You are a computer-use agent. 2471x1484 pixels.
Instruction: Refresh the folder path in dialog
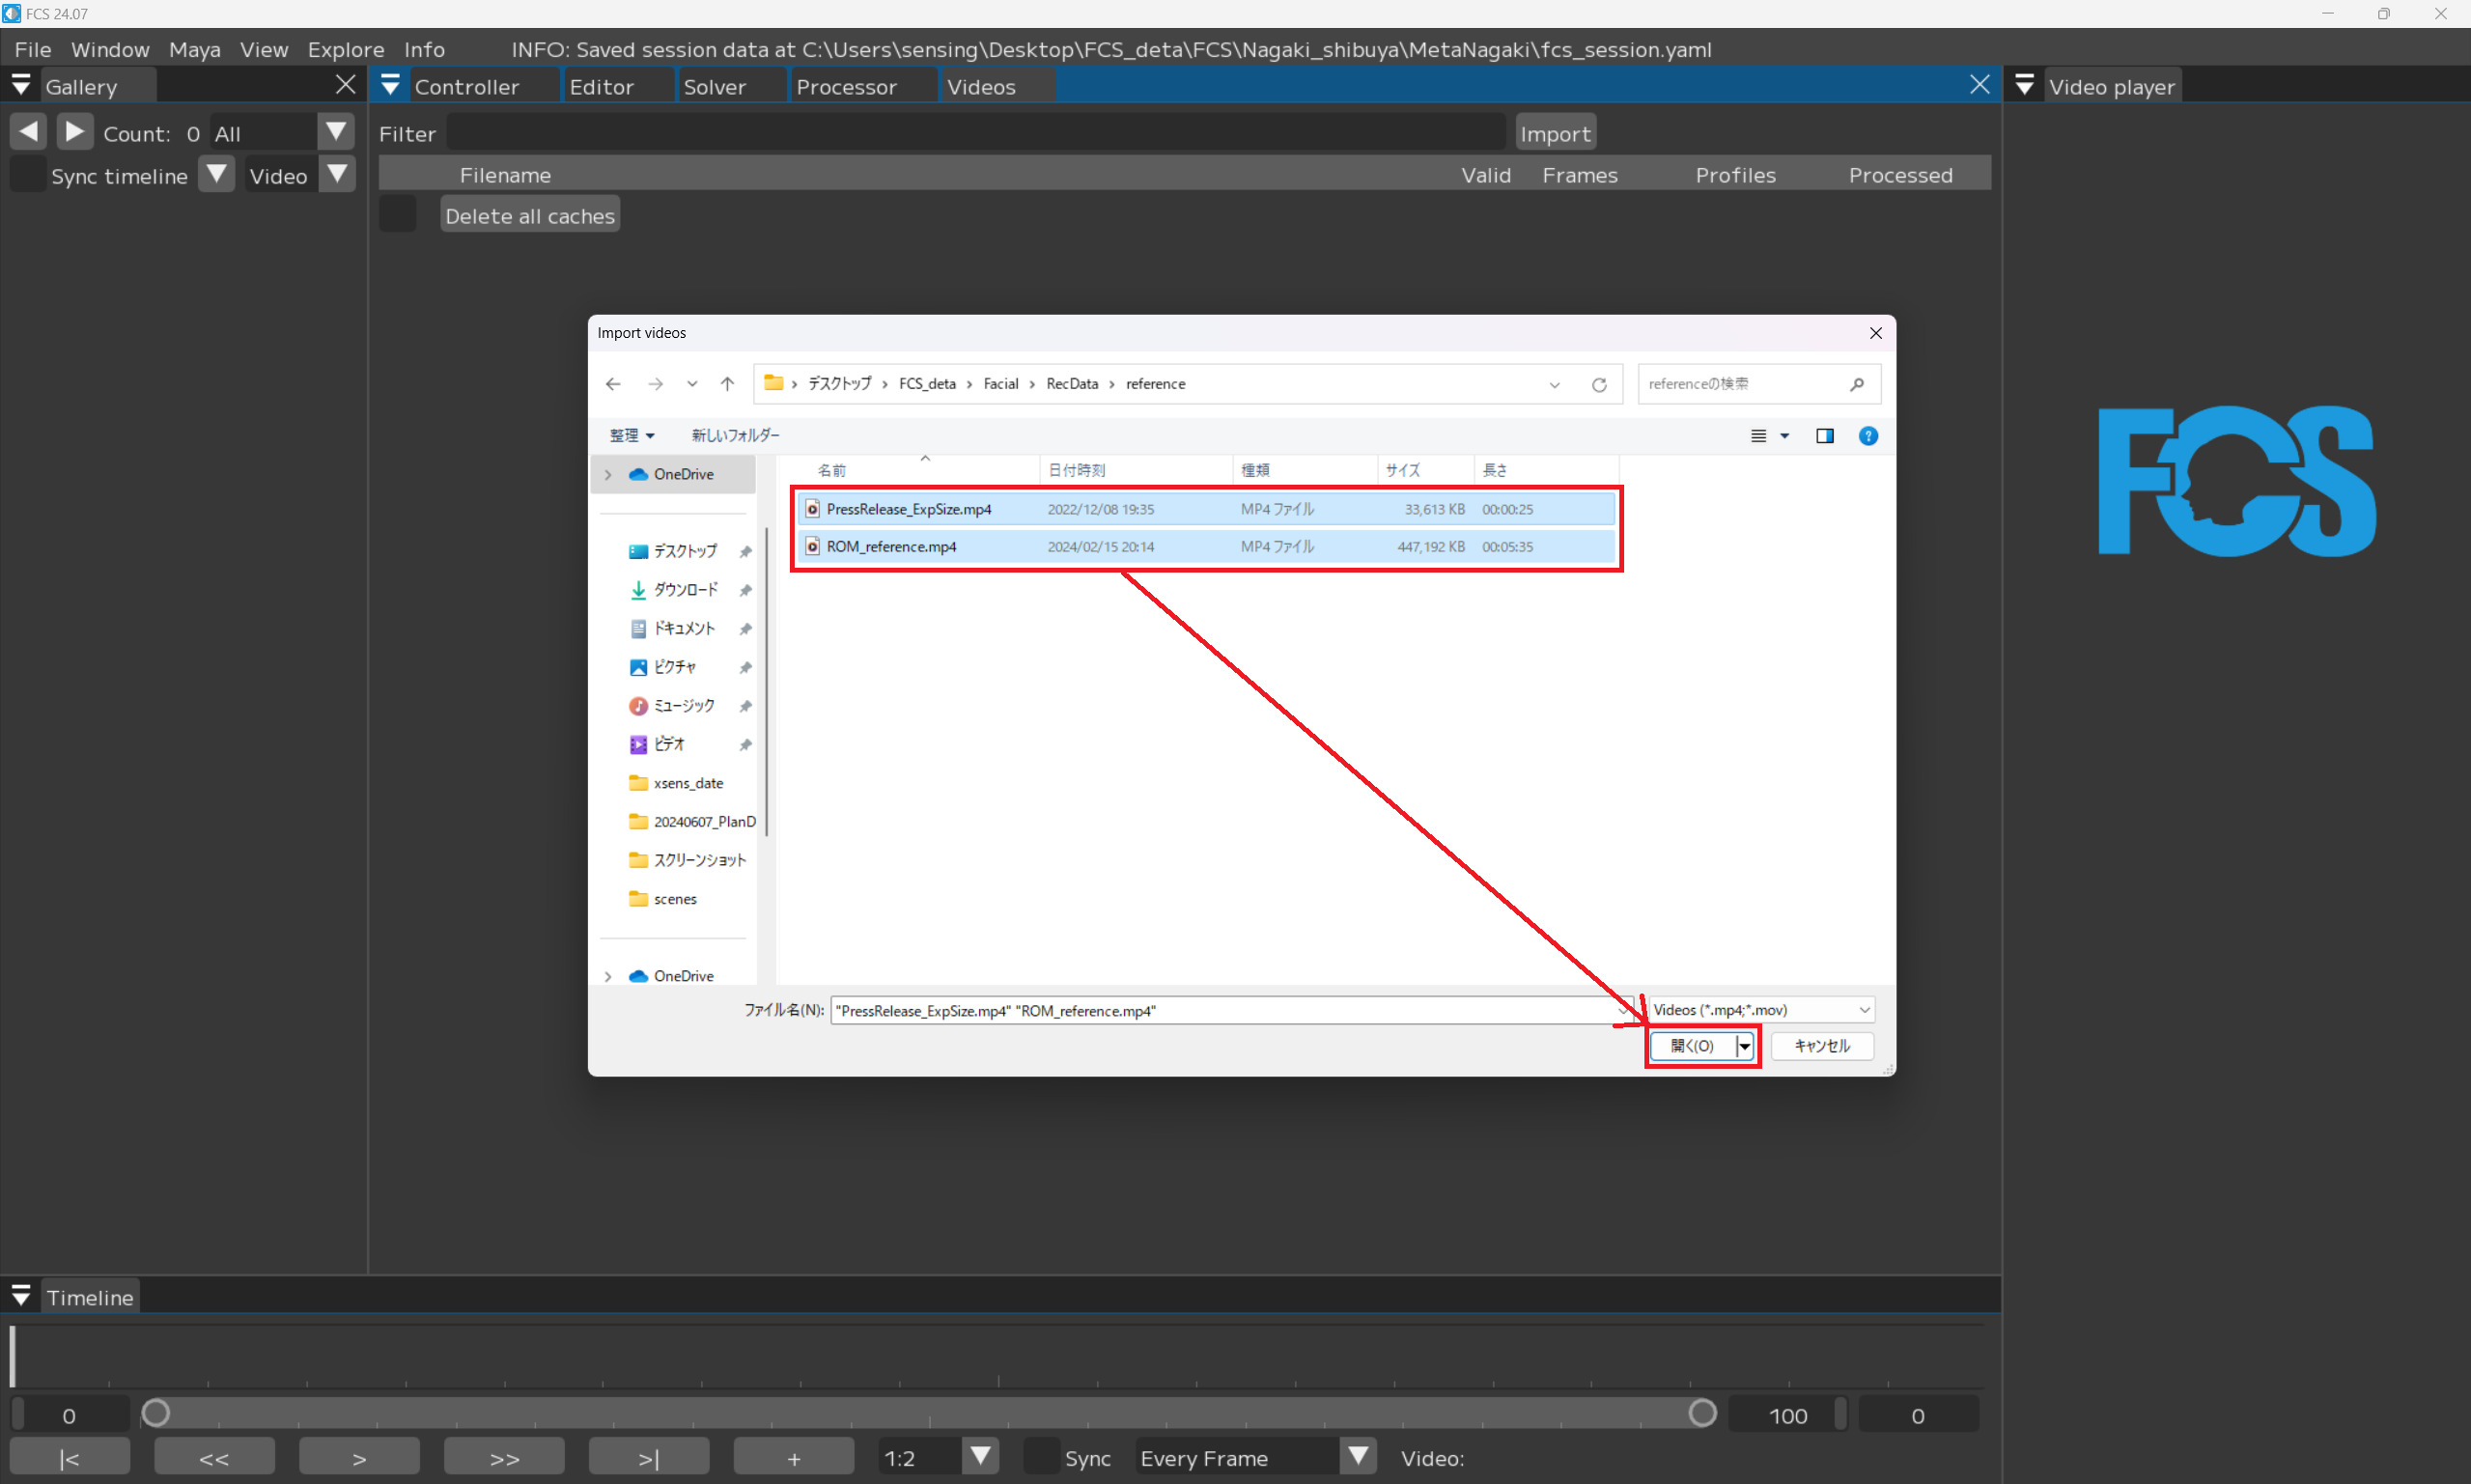1599,385
